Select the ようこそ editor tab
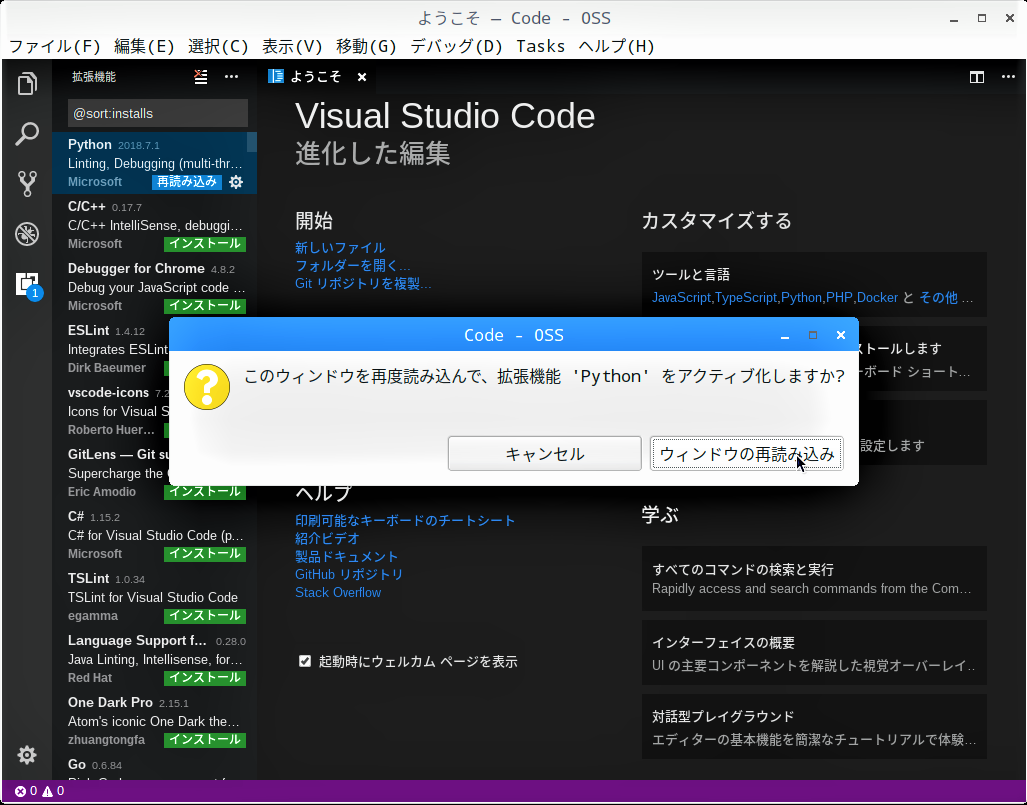Image resolution: width=1027 pixels, height=805 pixels. pyautogui.click(x=317, y=77)
